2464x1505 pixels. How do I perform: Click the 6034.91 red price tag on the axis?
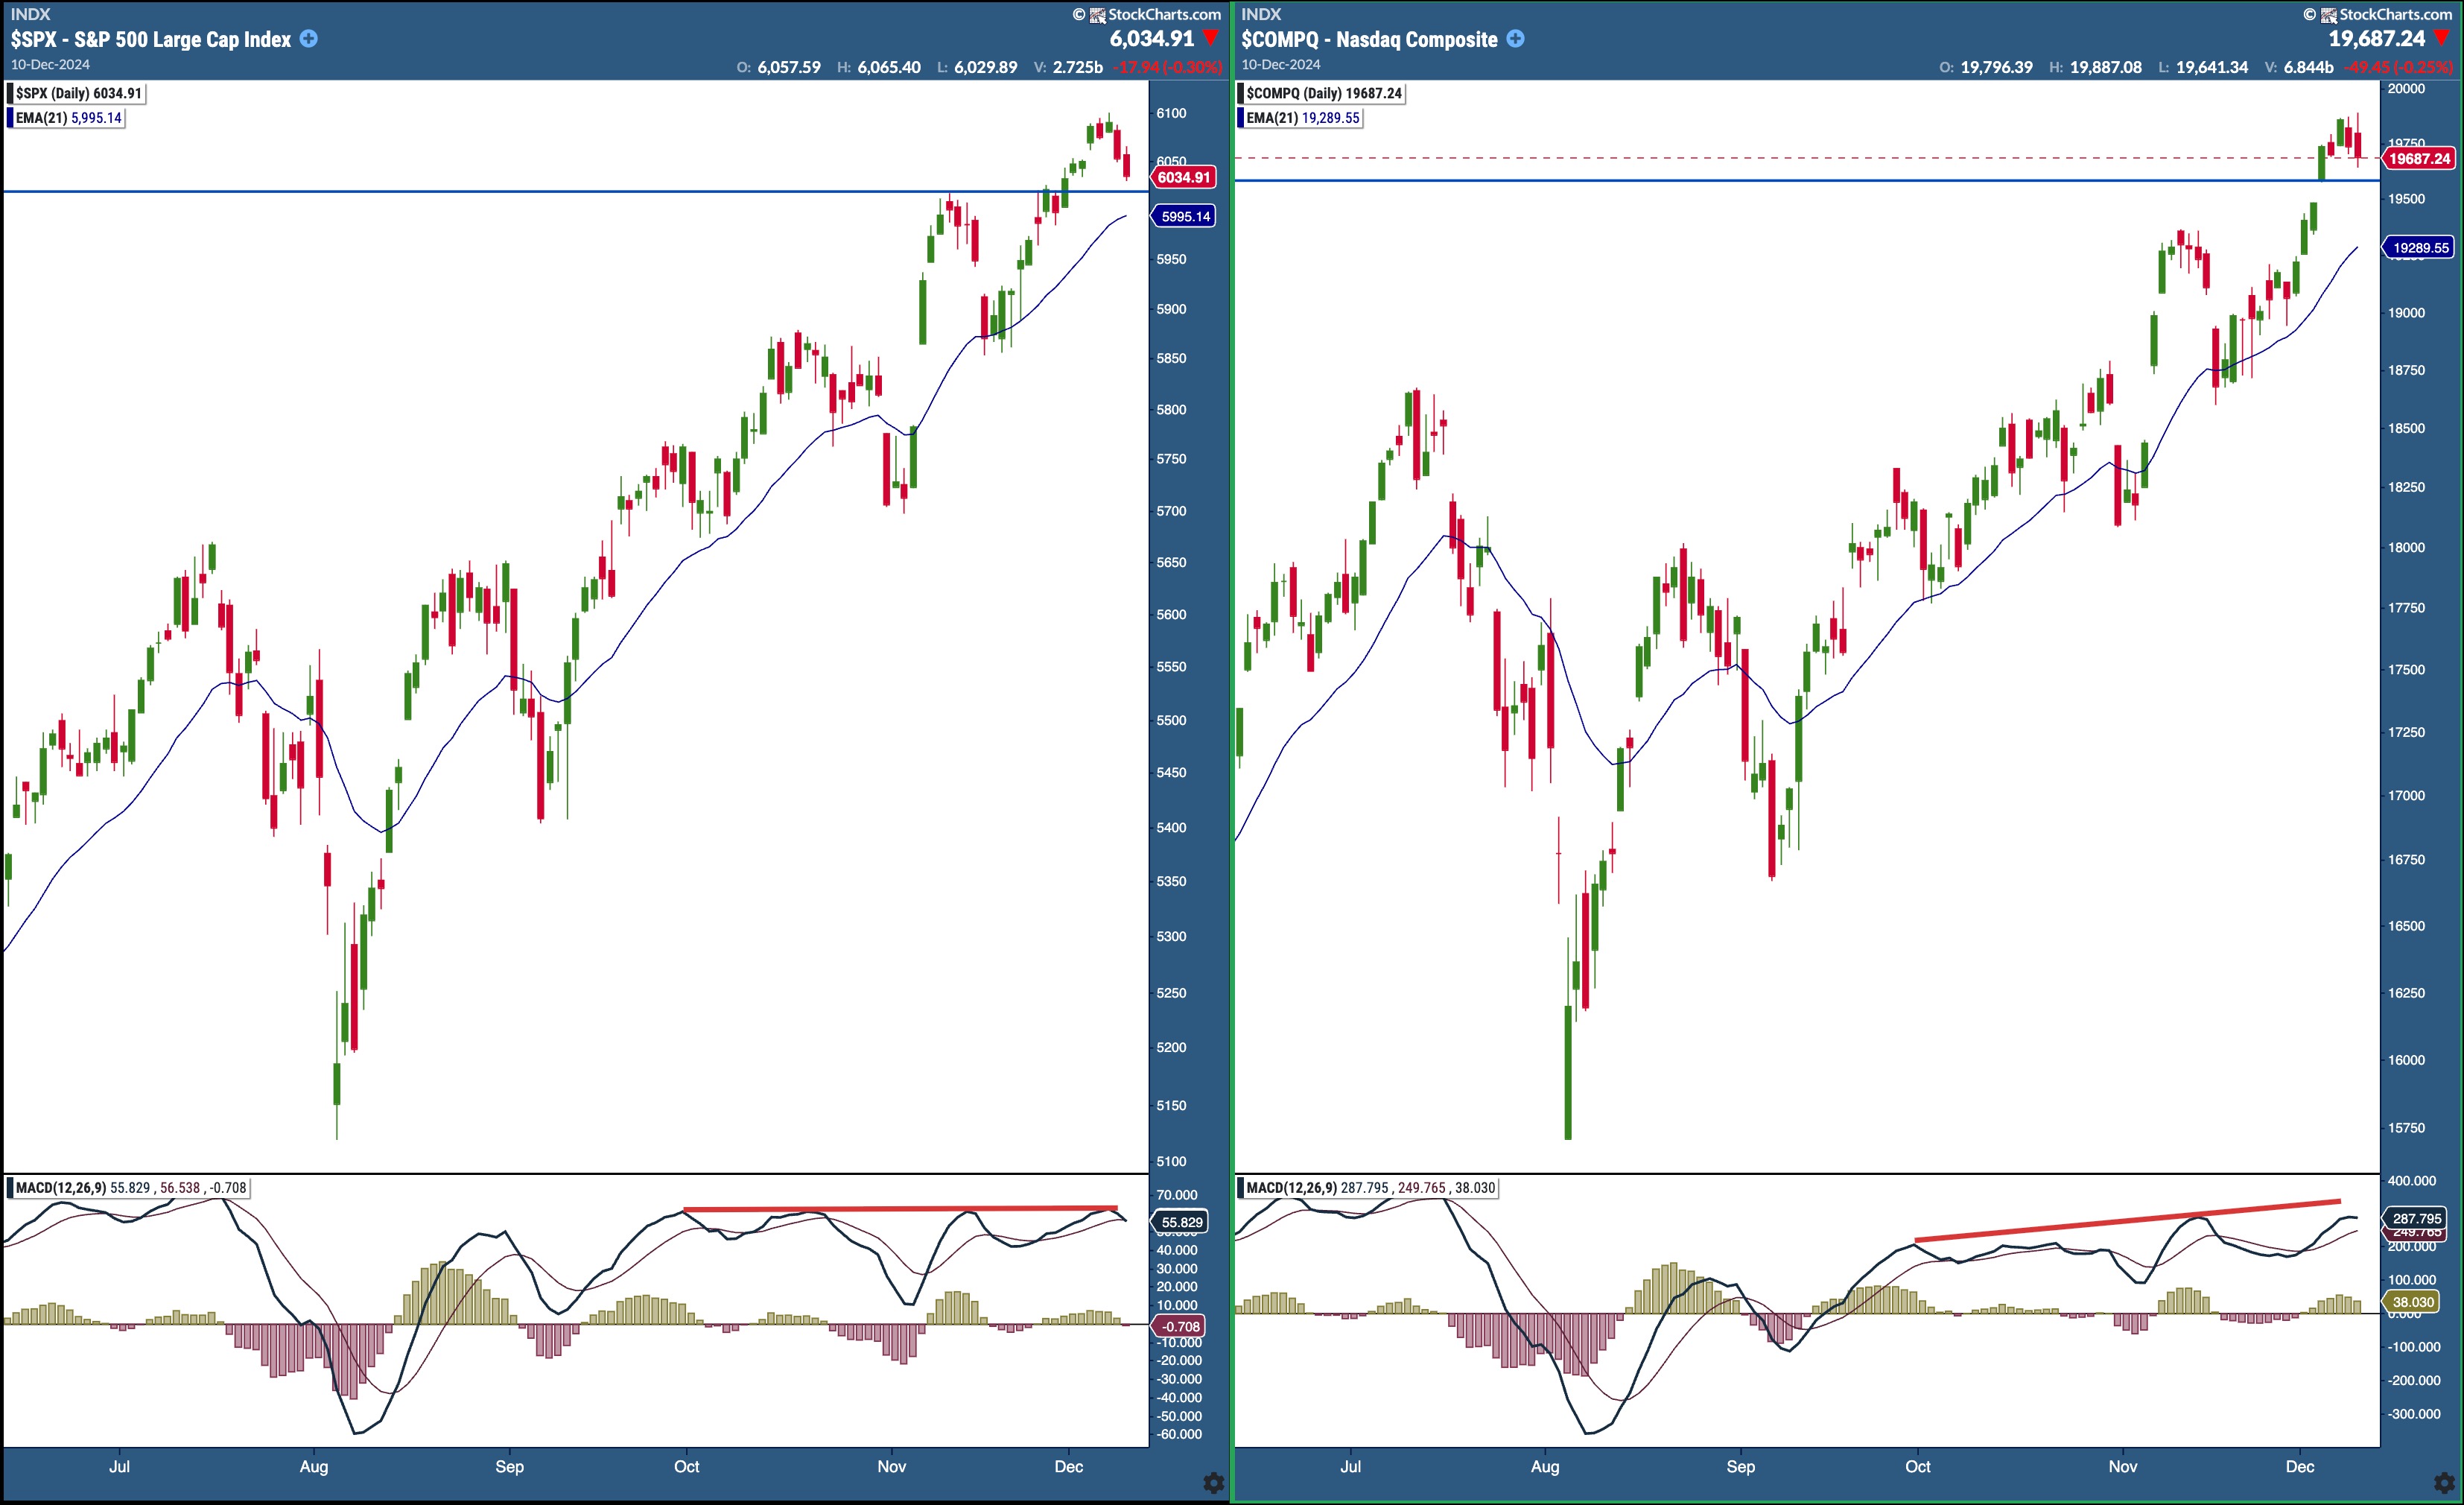1184,177
